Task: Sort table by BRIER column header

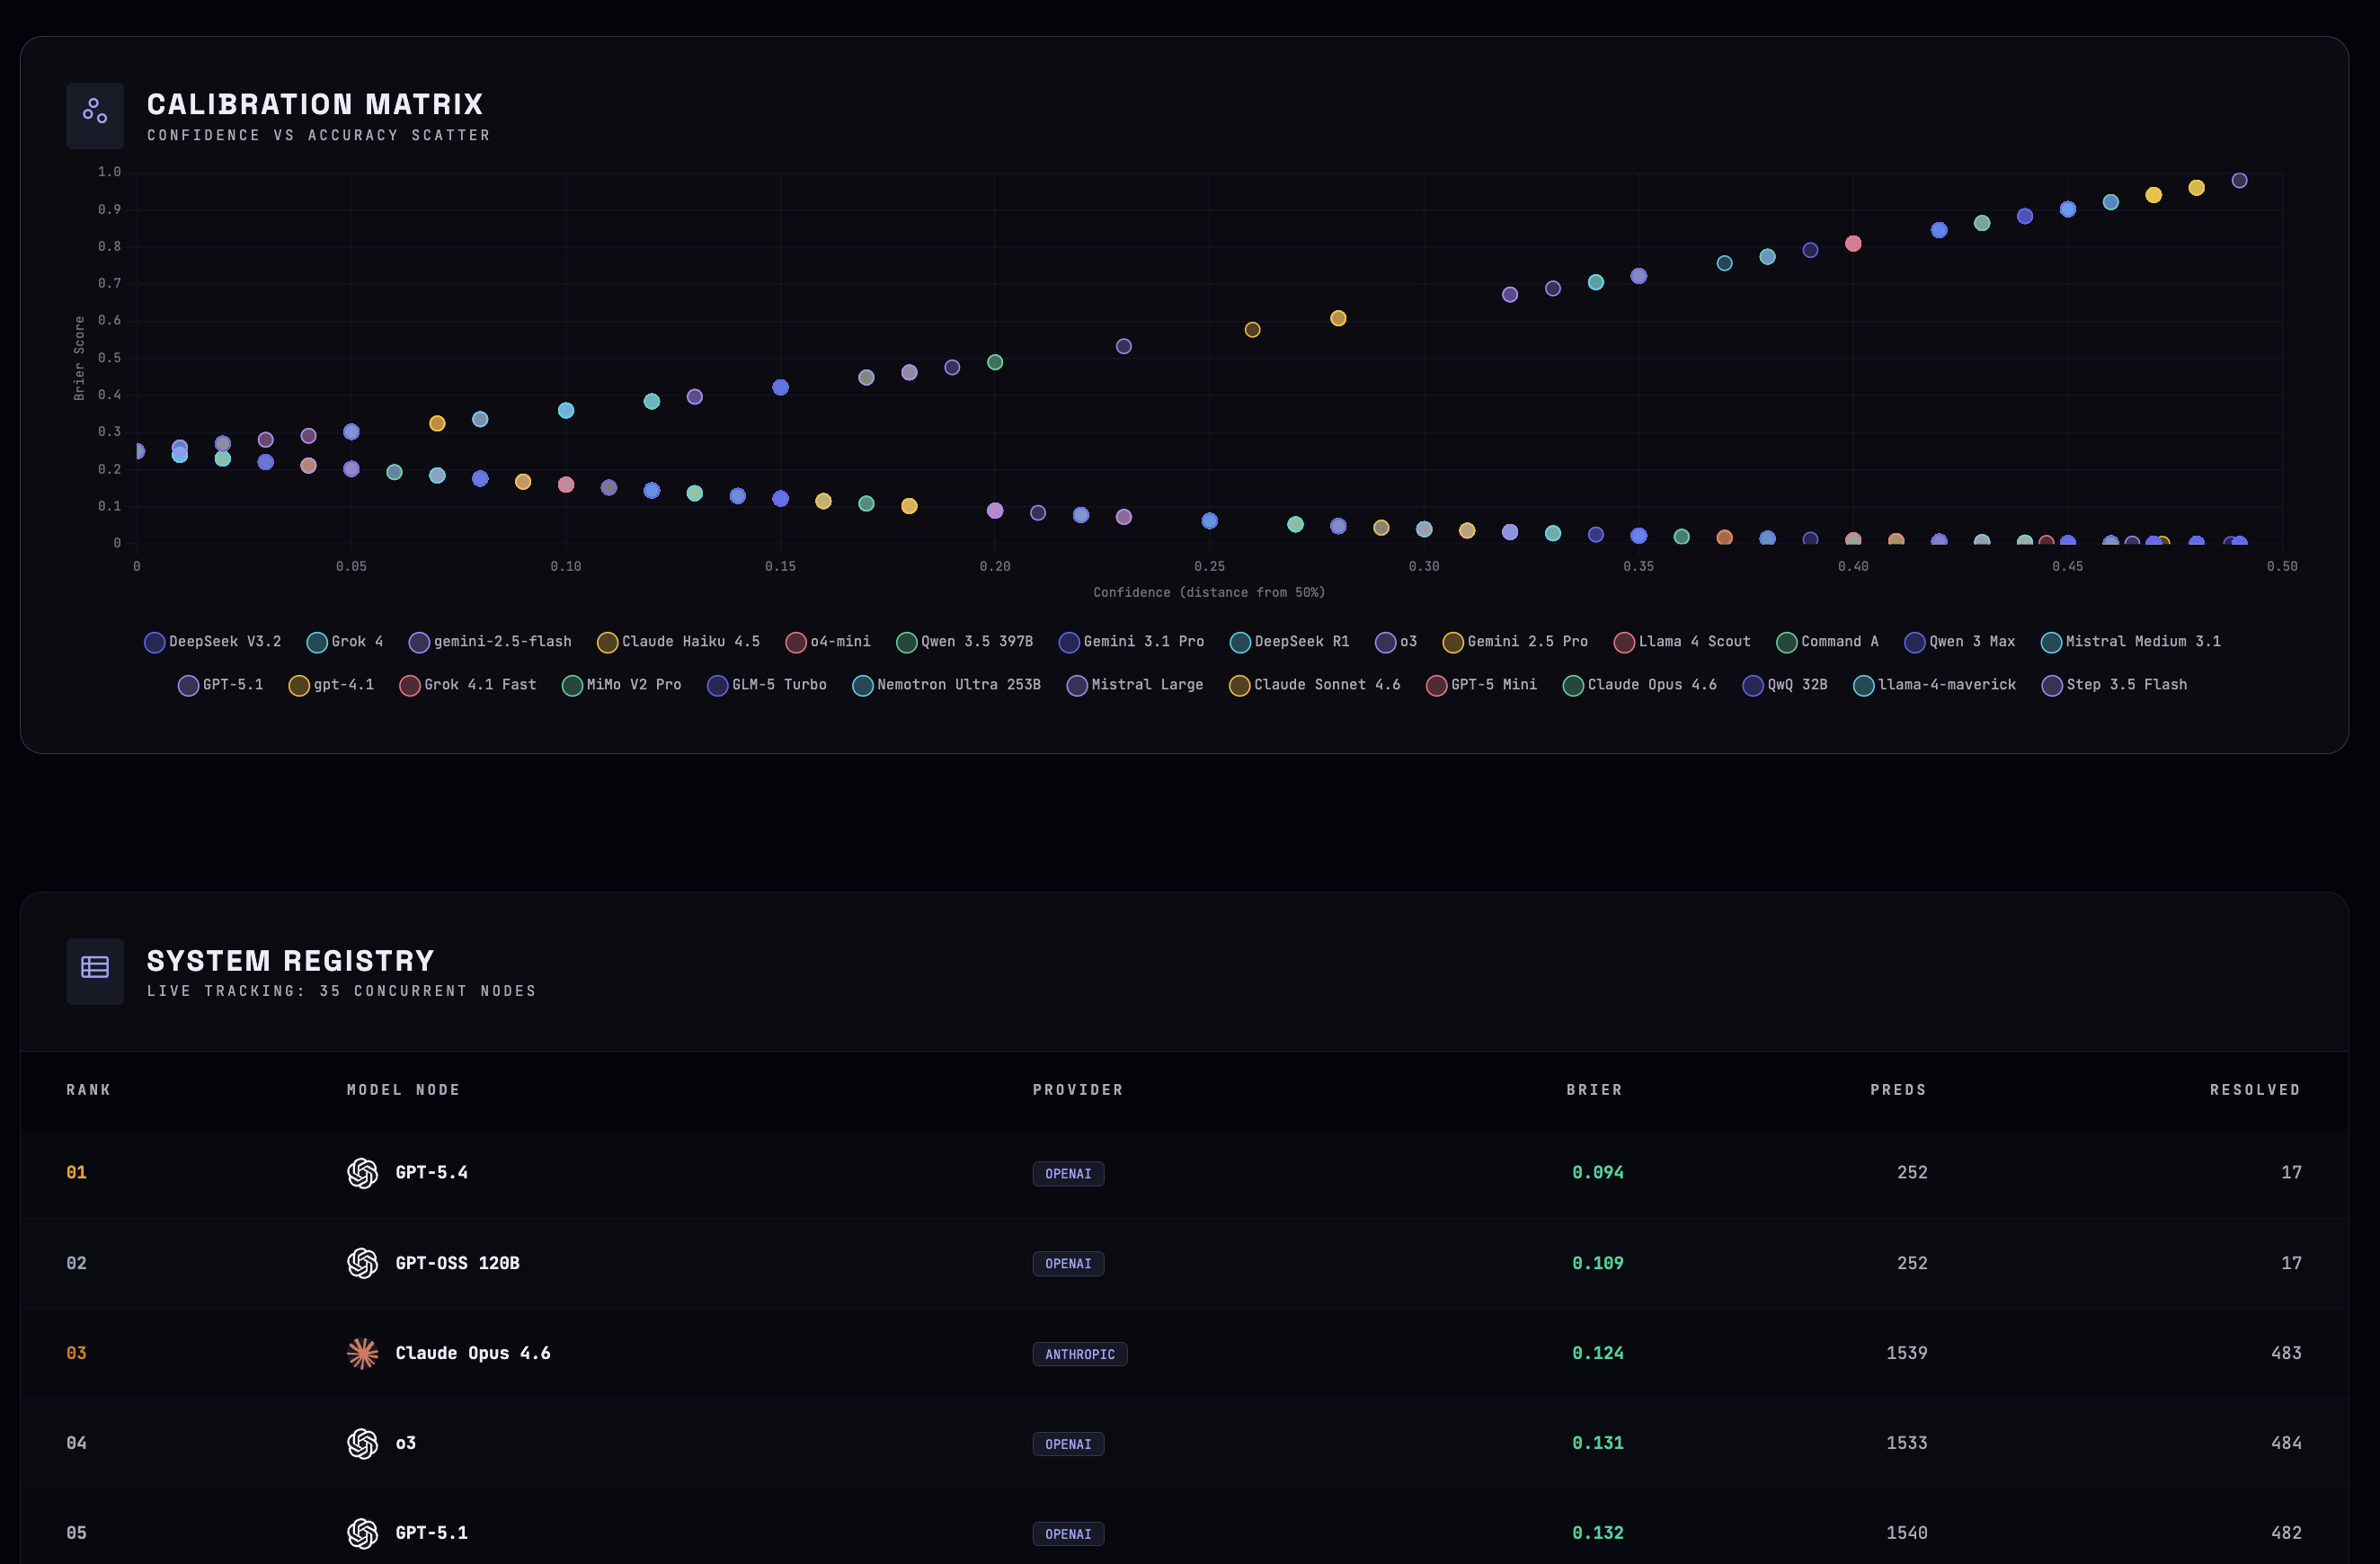Action: click(x=1594, y=1090)
